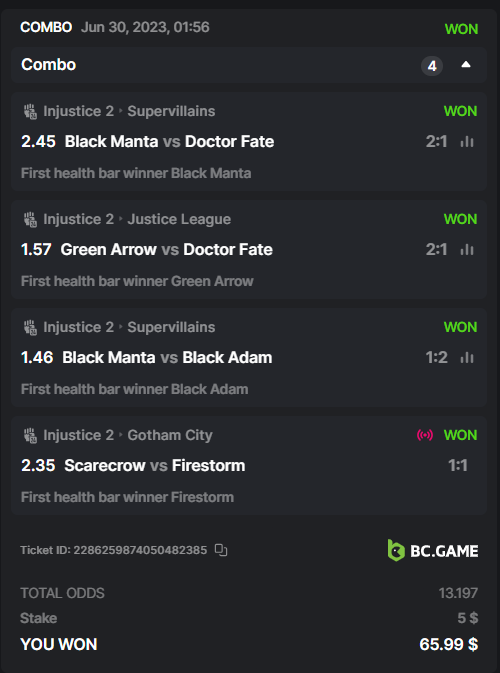Open the Justice League league link
This screenshot has height=673, width=500.
pyautogui.click(x=179, y=219)
